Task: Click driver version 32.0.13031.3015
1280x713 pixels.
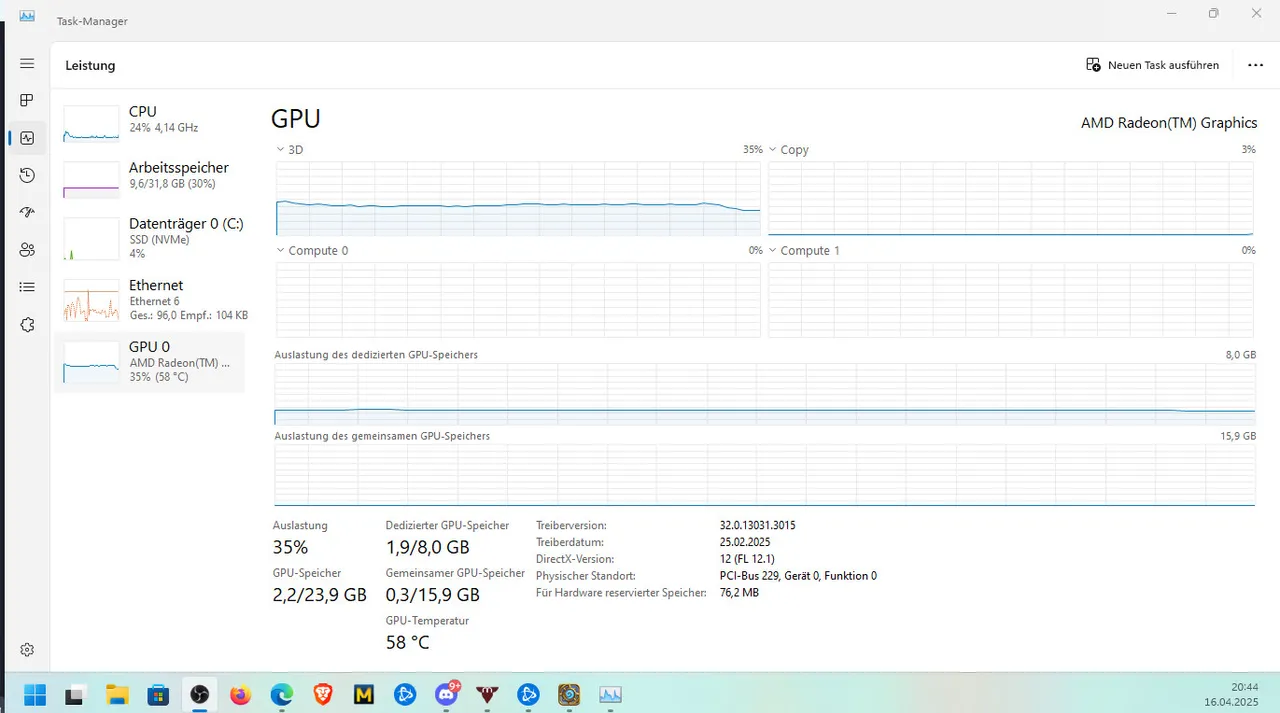Action: (758, 525)
